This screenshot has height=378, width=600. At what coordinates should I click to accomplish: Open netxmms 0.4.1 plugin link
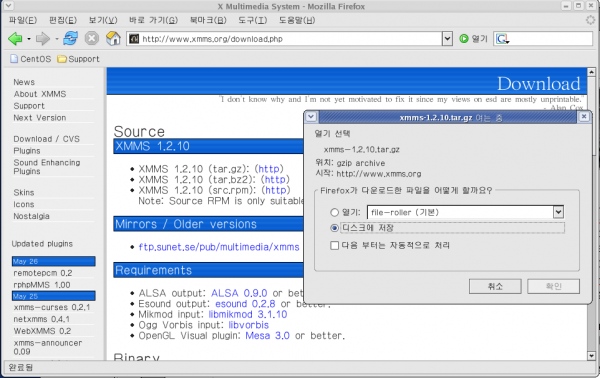click(x=42, y=319)
